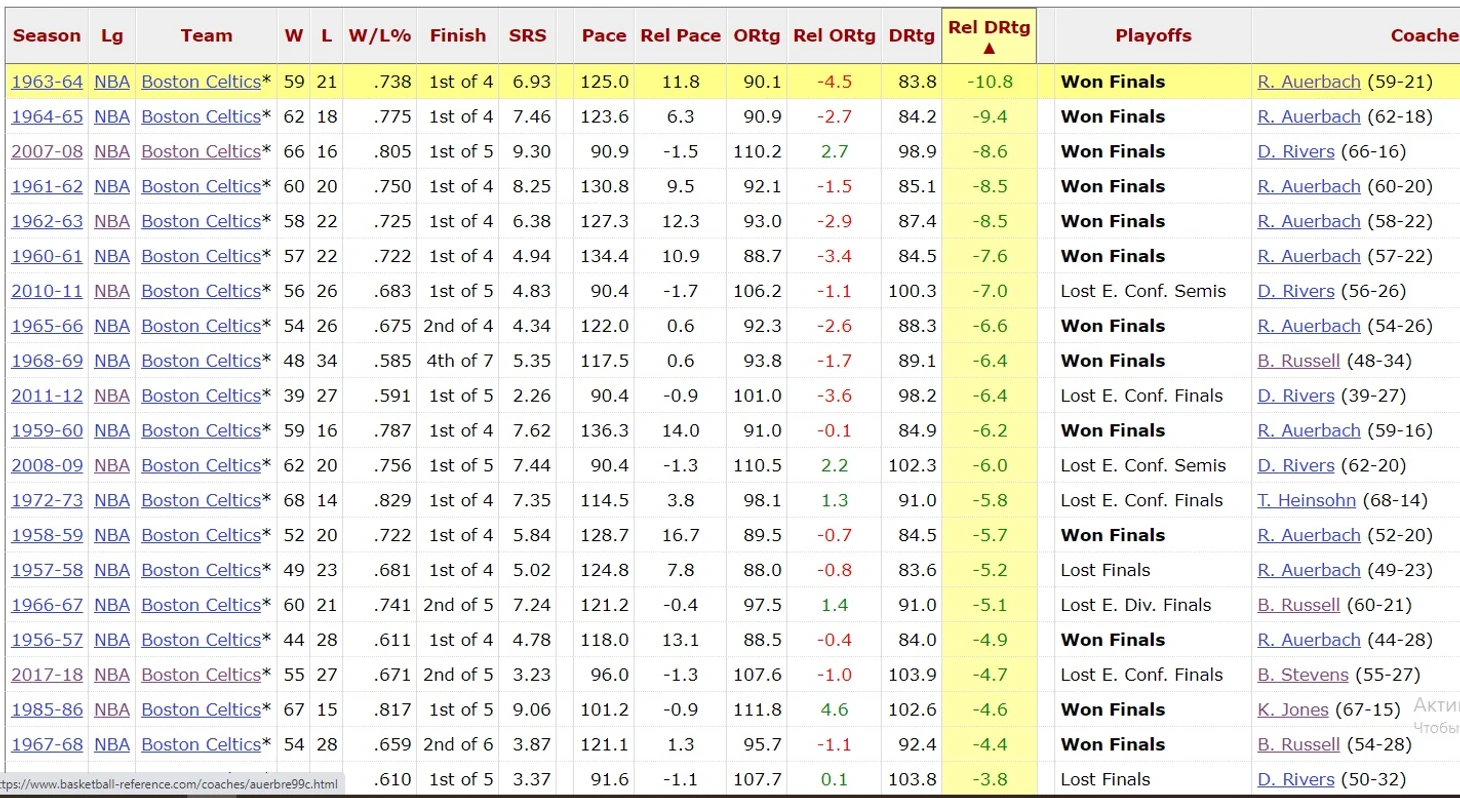Click the .829 win percentage cell
1460x798 pixels.
(390, 500)
